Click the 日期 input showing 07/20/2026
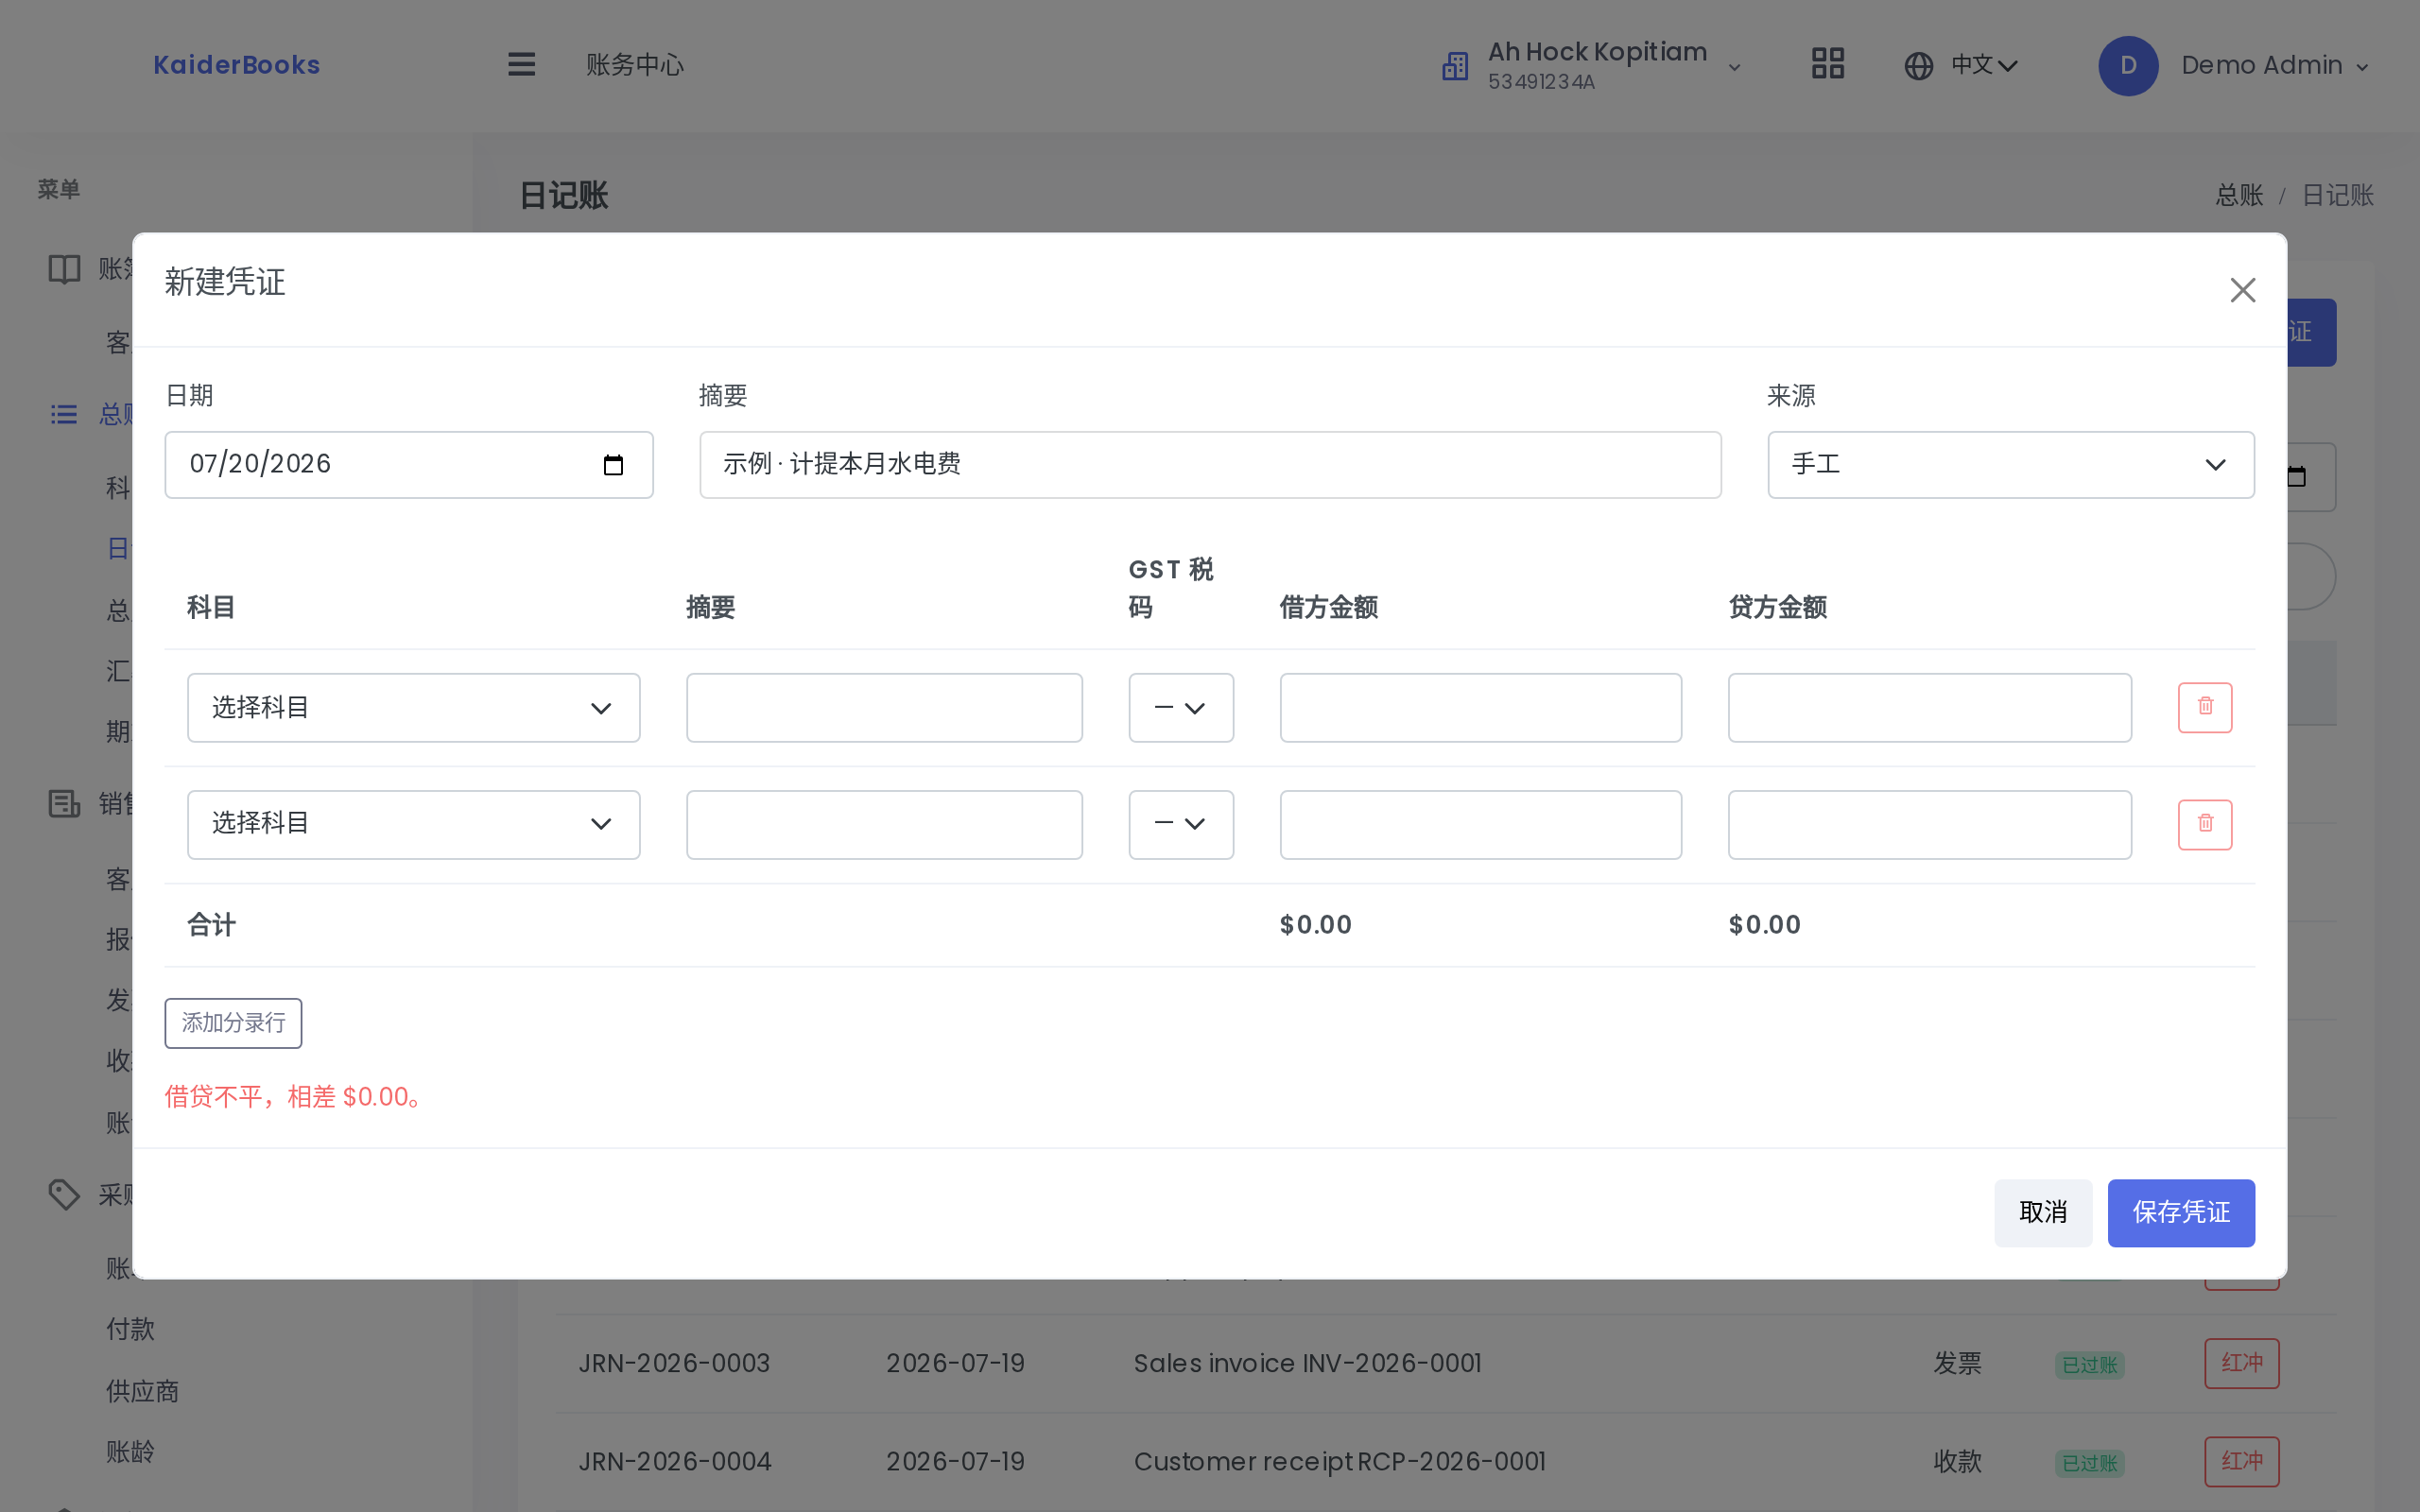Viewport: 2420px width, 1512px height. pos(408,465)
